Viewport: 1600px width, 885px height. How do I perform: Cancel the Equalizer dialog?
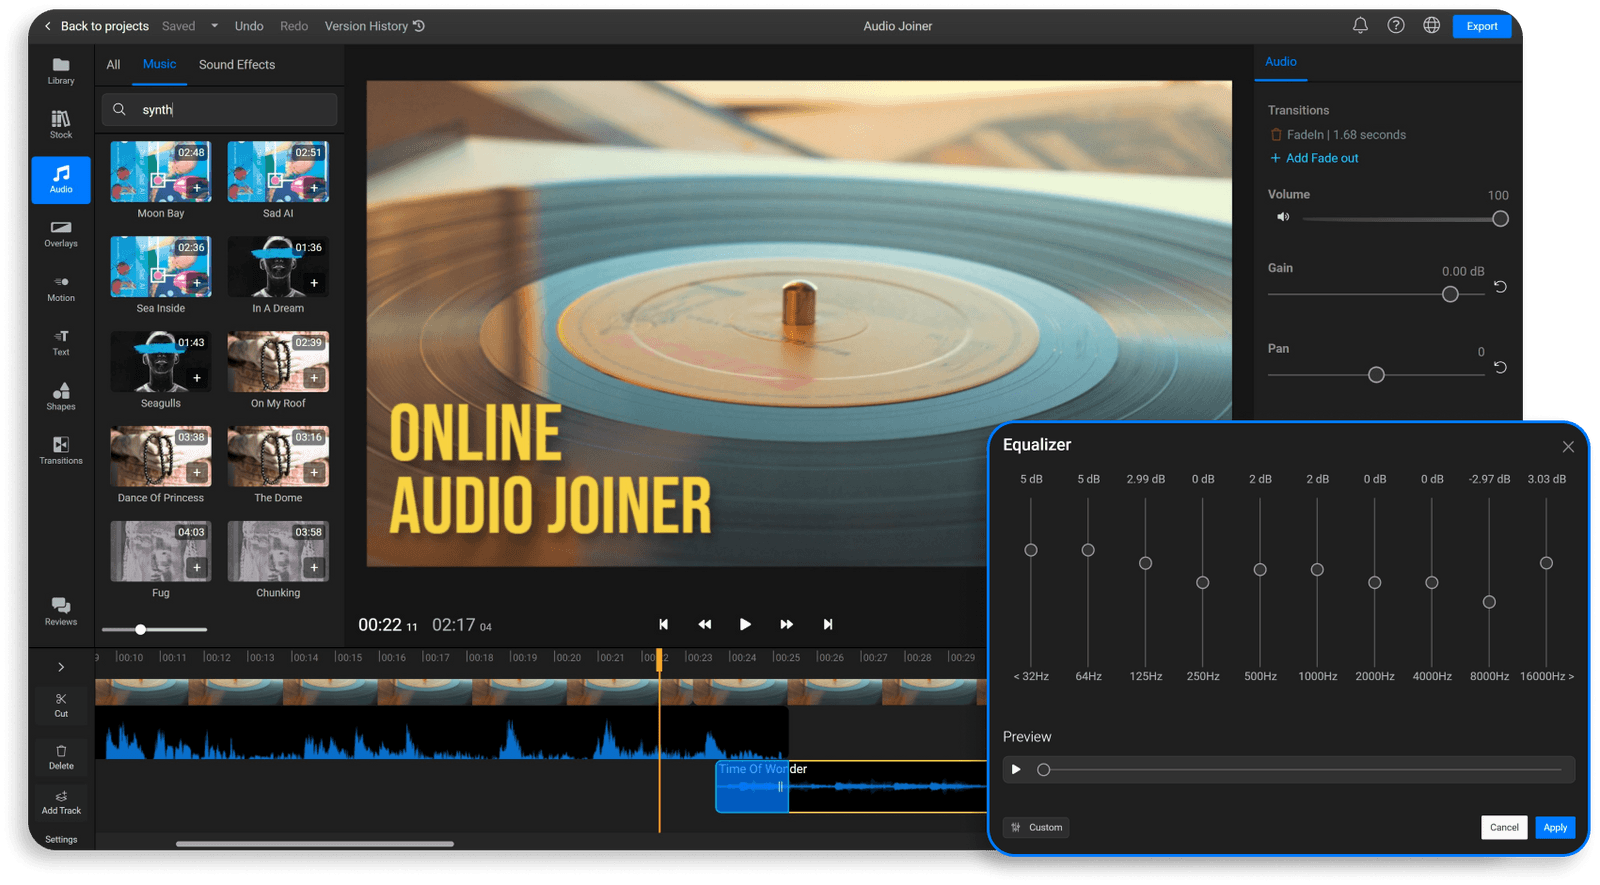[1504, 827]
